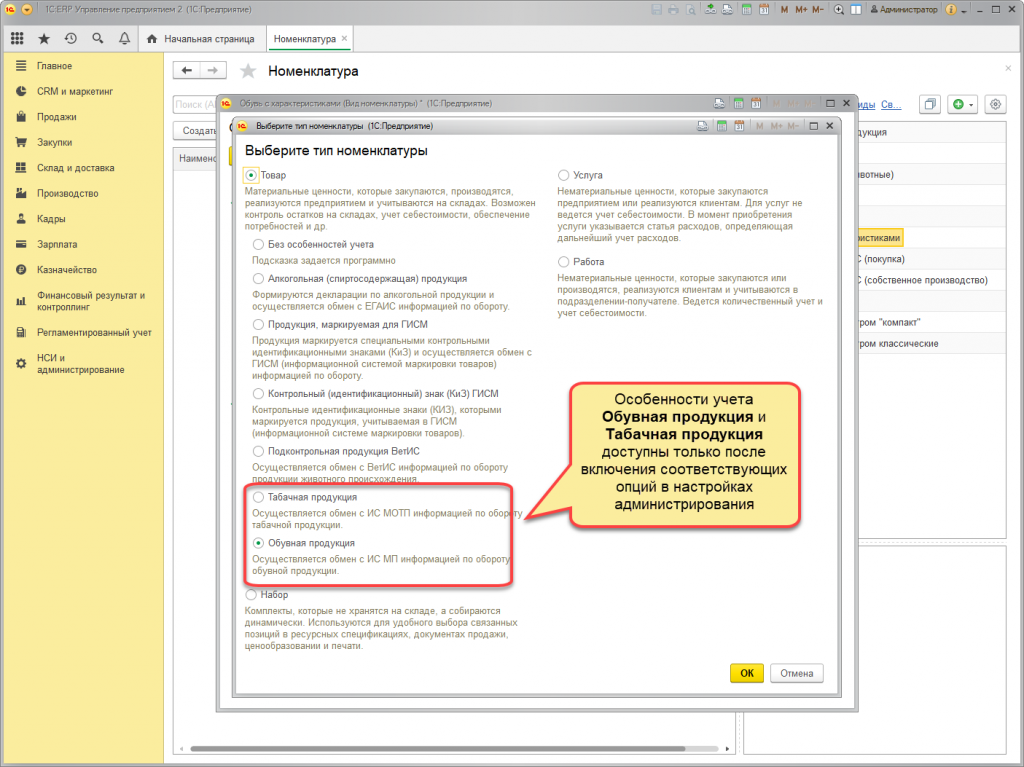Select the "(покупка)" list row
This screenshot has height=767, width=1024.
[931, 259]
